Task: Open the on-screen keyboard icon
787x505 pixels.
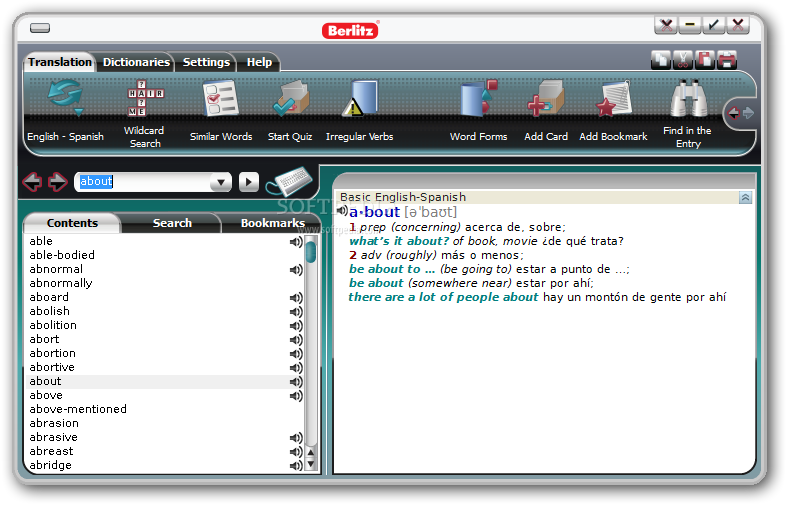Action: (x=290, y=181)
